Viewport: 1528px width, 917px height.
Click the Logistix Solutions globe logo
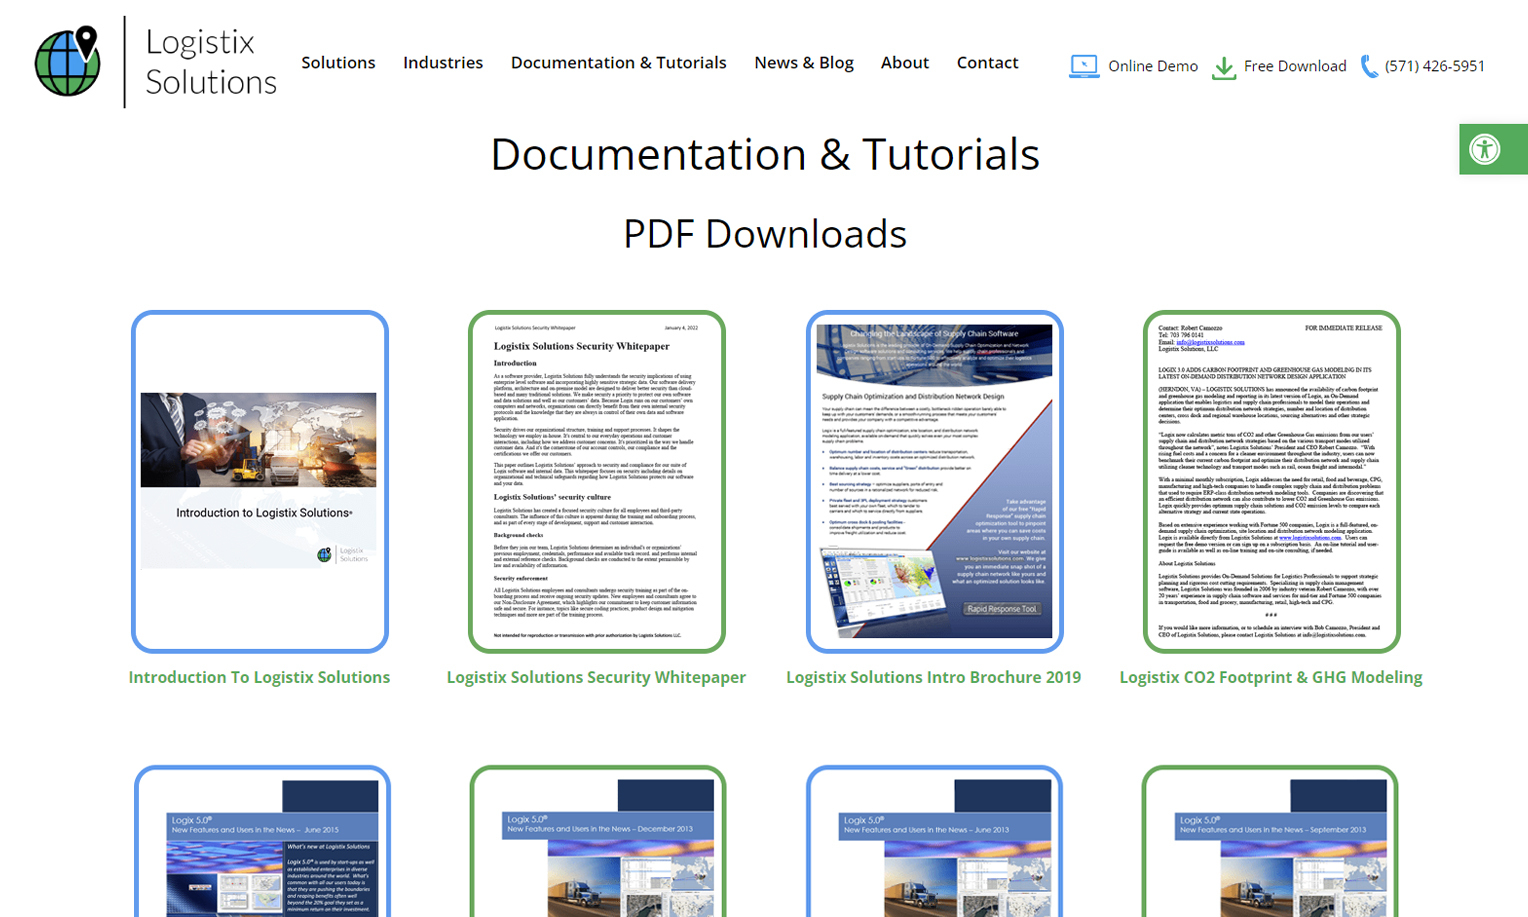tap(68, 62)
